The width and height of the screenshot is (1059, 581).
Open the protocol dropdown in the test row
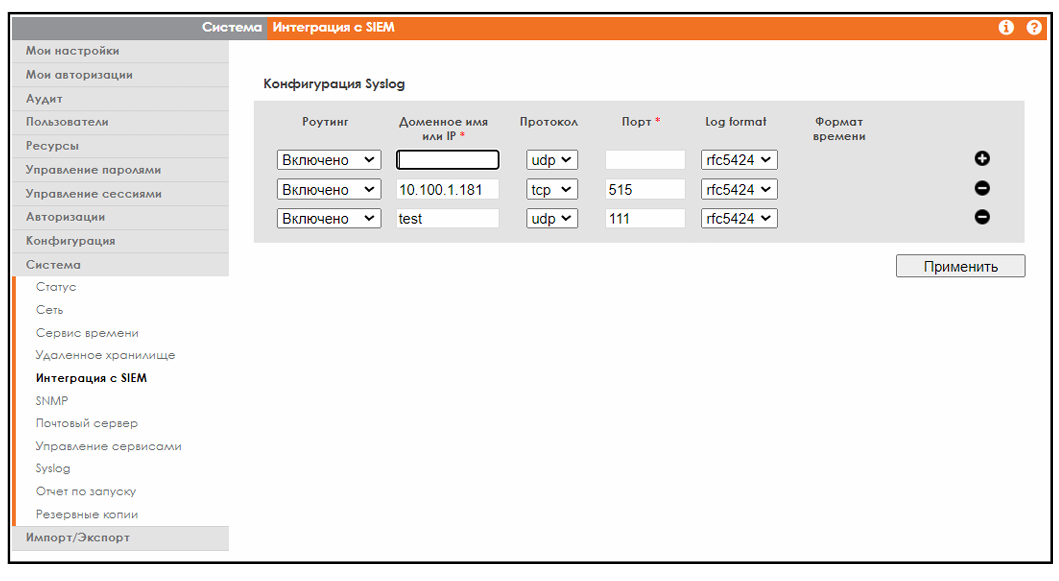(x=552, y=218)
